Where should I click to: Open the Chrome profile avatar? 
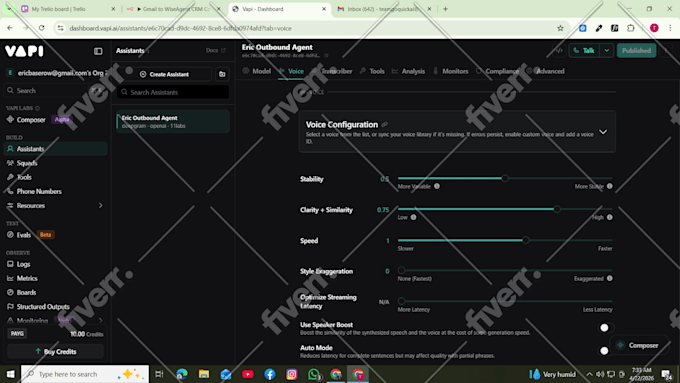tap(654, 28)
